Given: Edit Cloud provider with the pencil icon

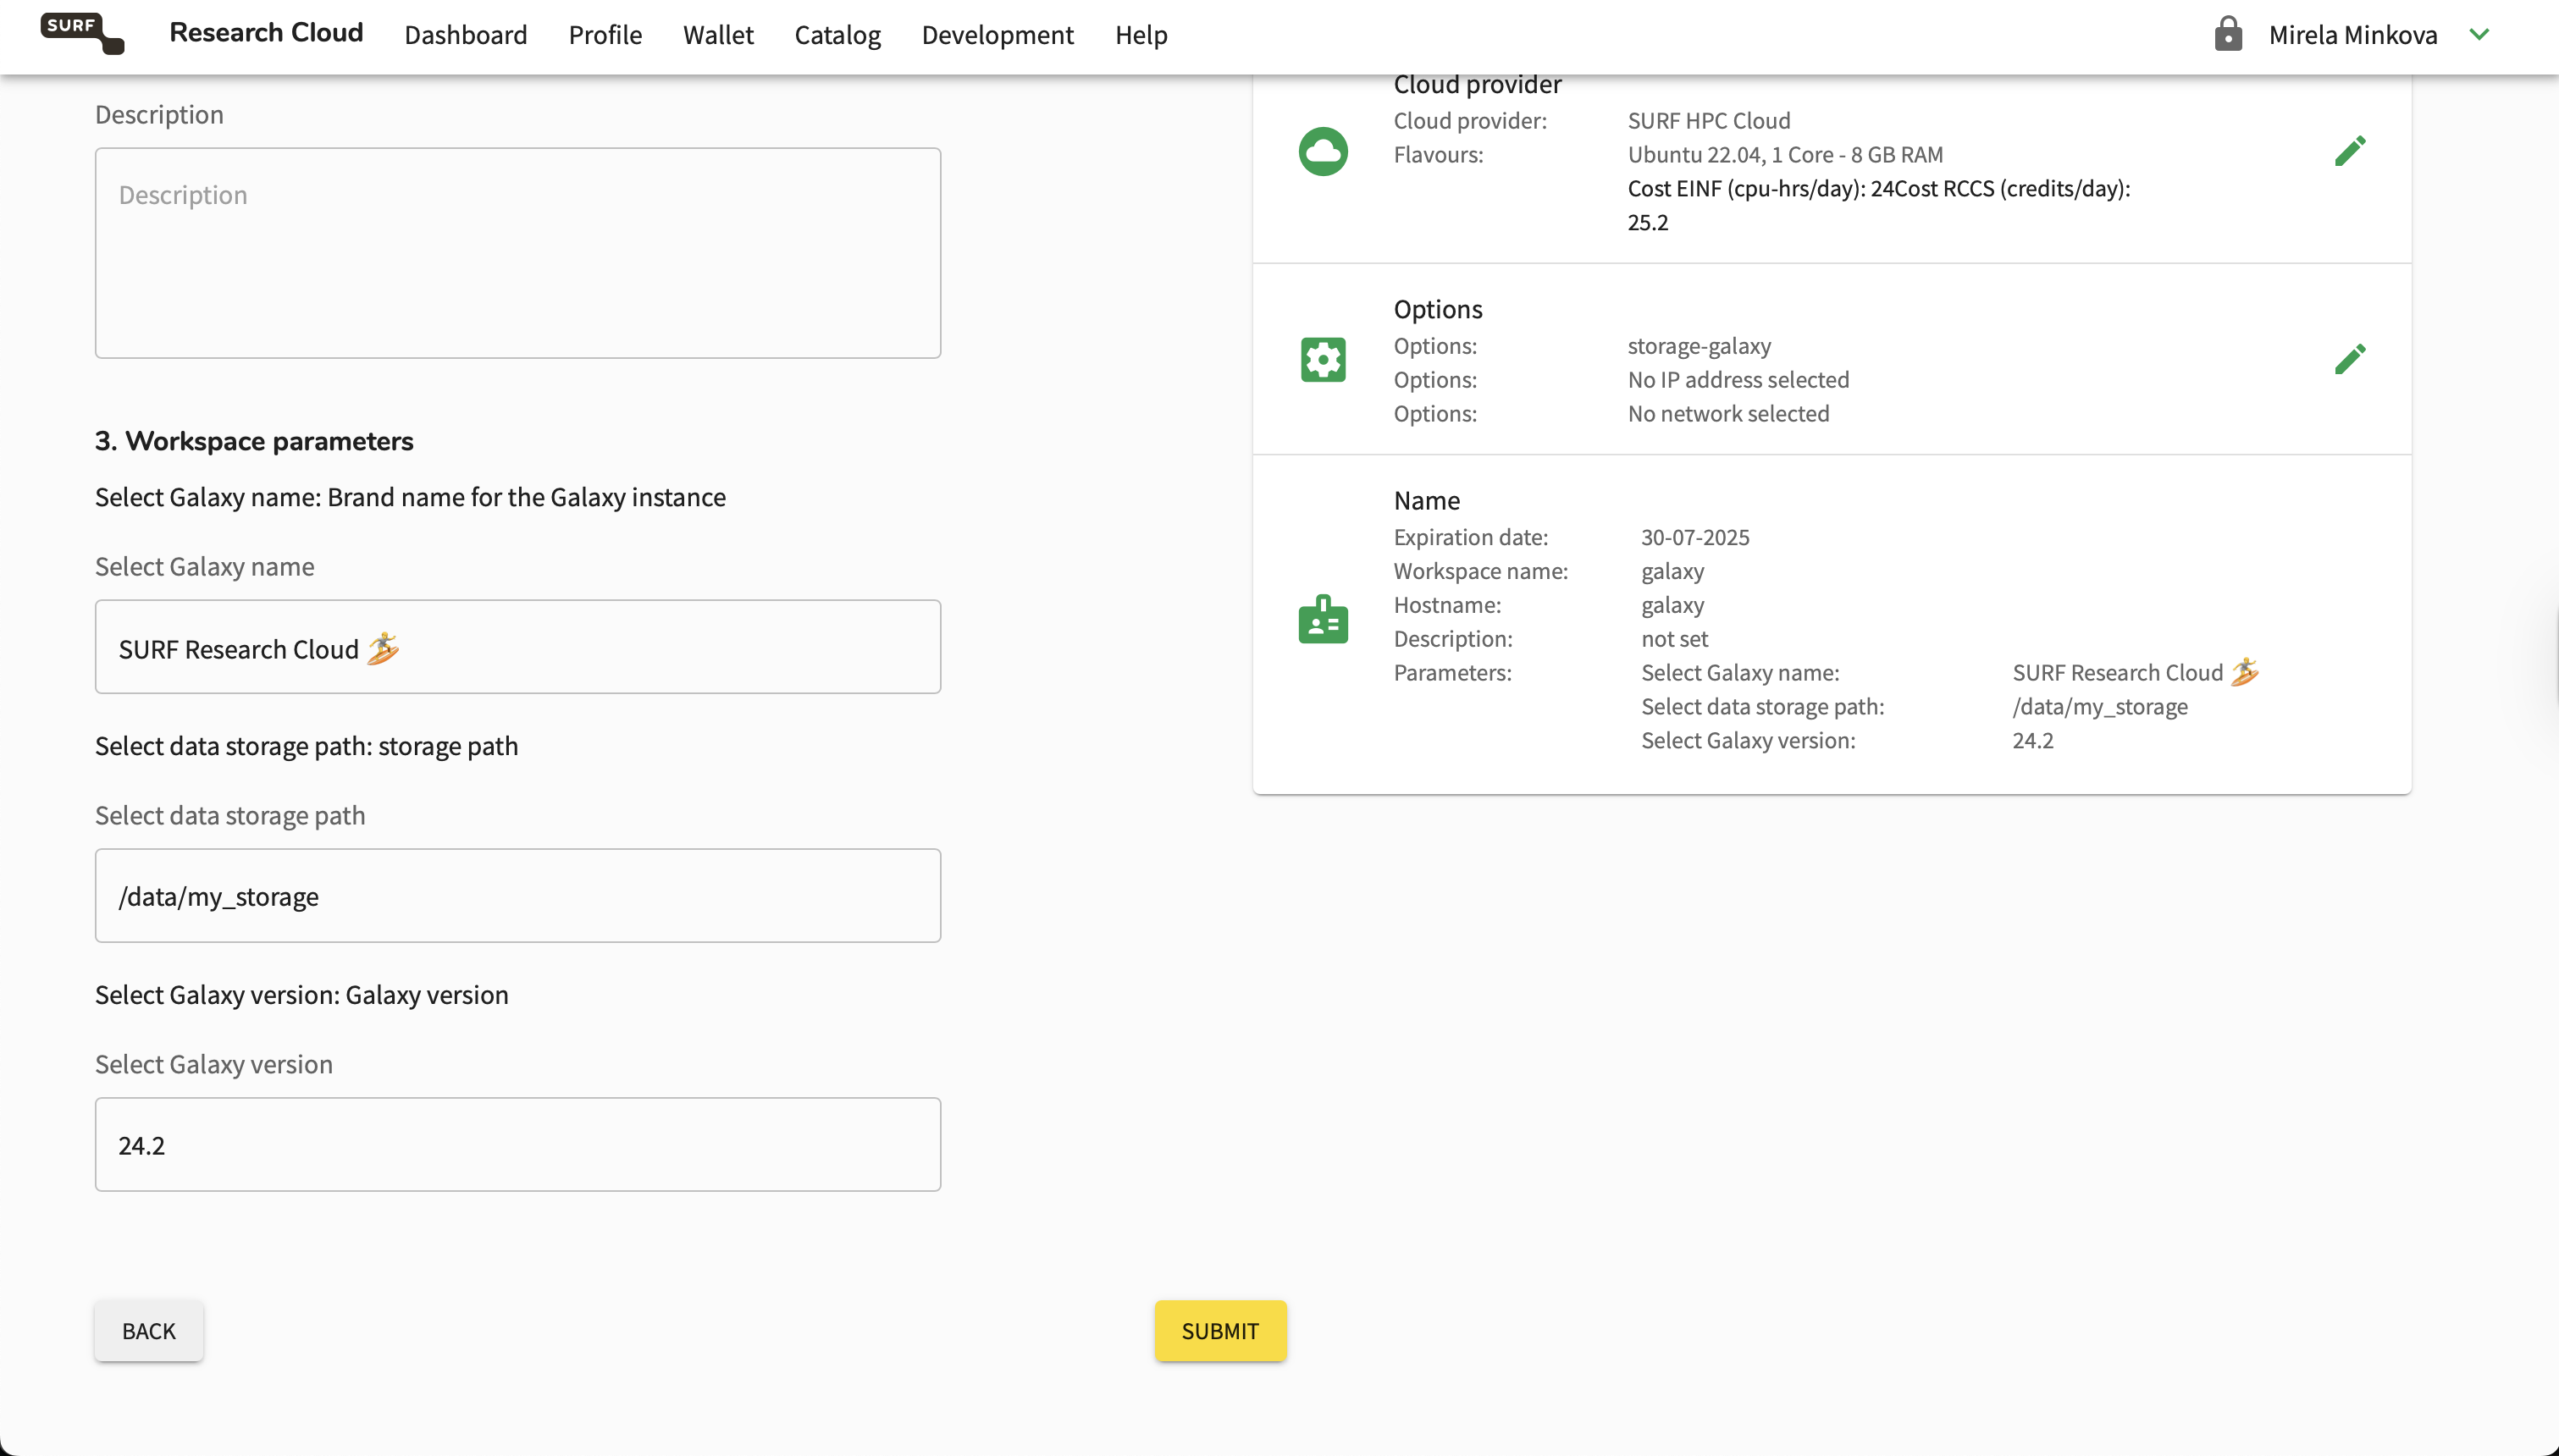Looking at the screenshot, I should [2350, 151].
